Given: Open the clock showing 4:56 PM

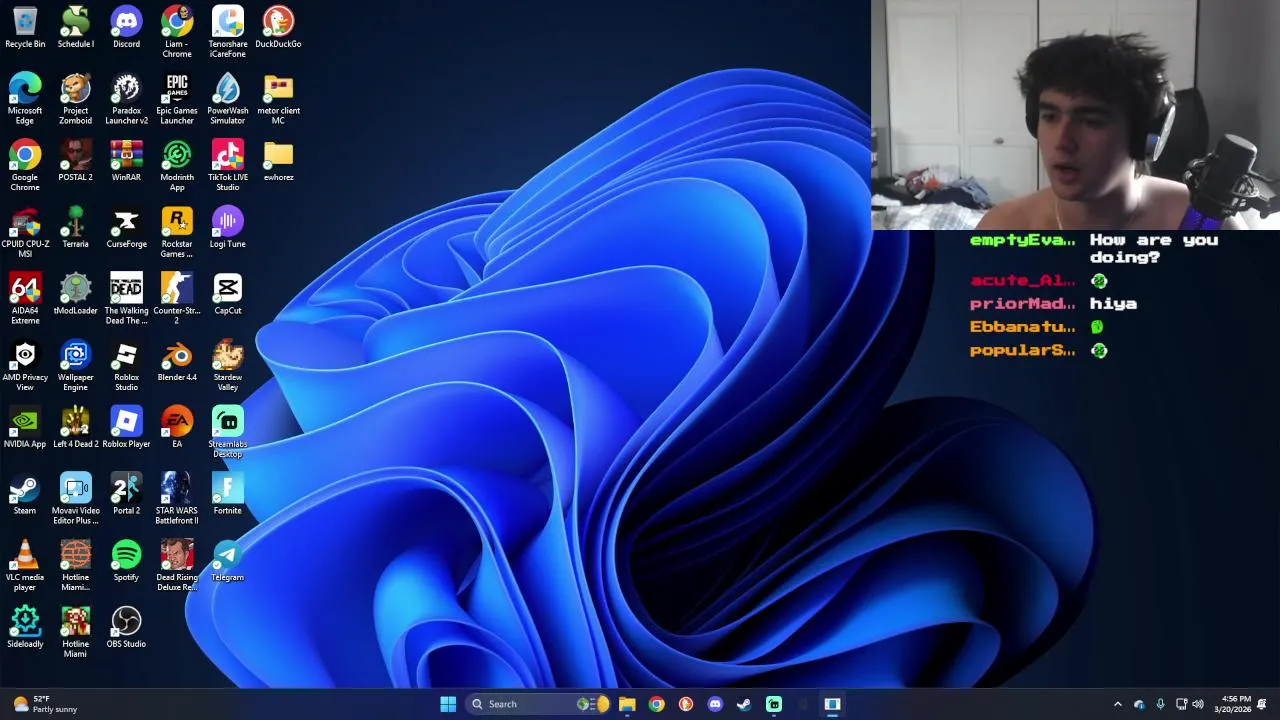Looking at the screenshot, I should click(1232, 704).
